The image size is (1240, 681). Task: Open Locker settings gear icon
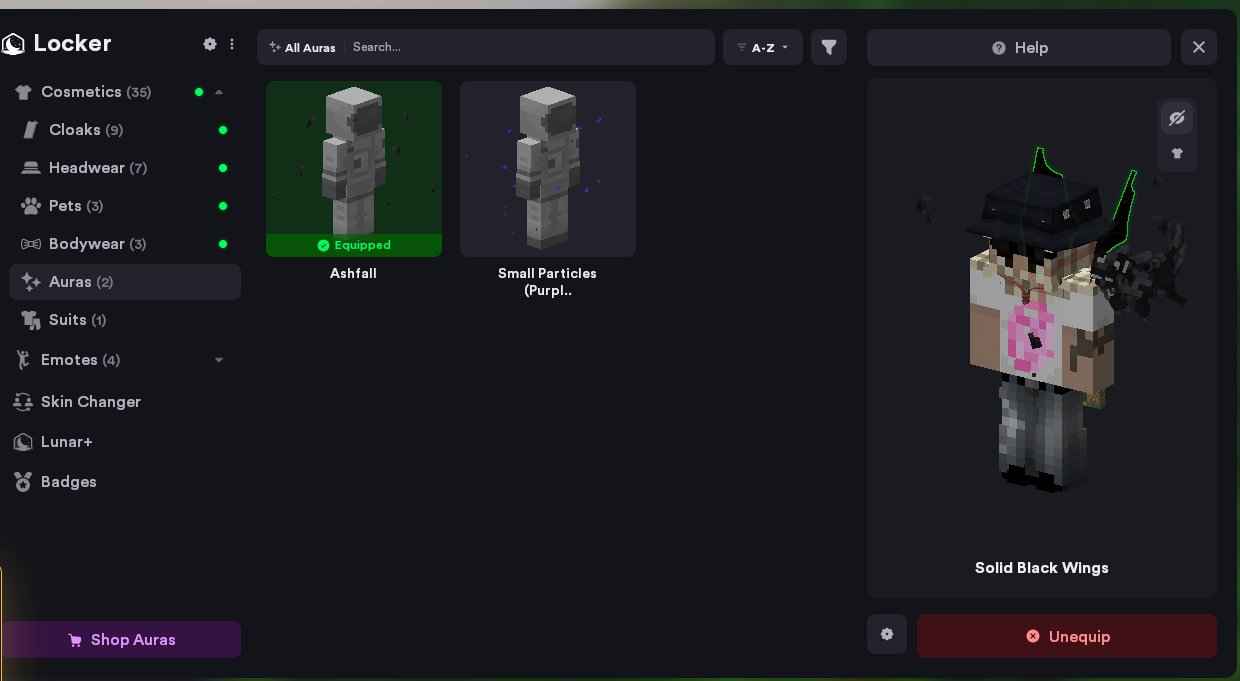(x=209, y=44)
